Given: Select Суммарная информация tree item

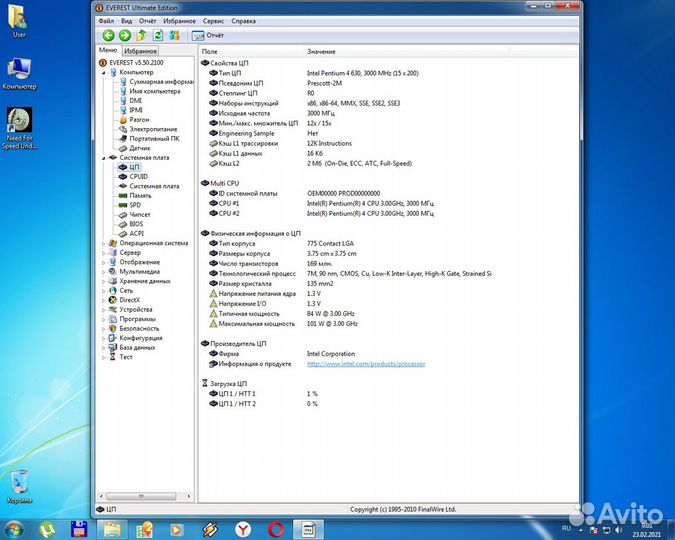Looking at the screenshot, I should pos(161,82).
